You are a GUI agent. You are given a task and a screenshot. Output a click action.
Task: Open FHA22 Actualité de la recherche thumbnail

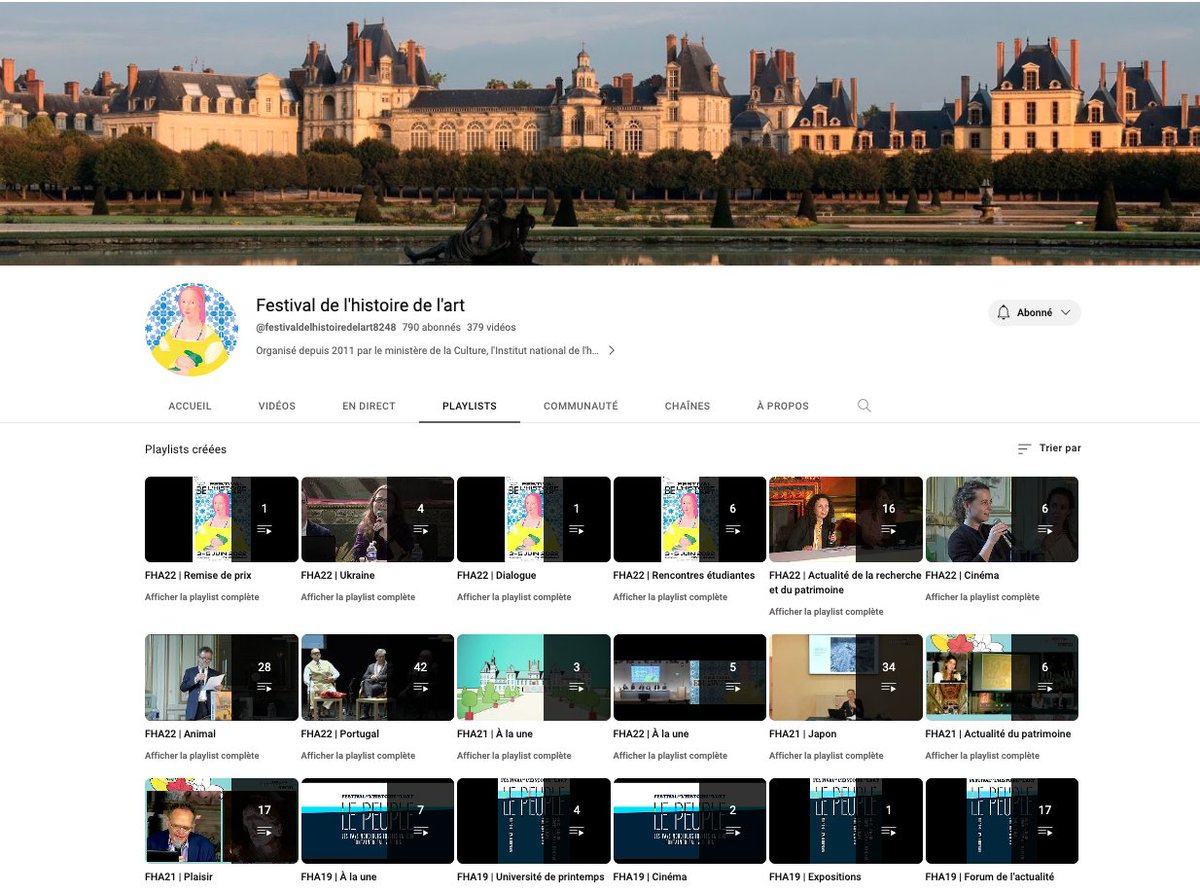pyautogui.click(x=846, y=519)
